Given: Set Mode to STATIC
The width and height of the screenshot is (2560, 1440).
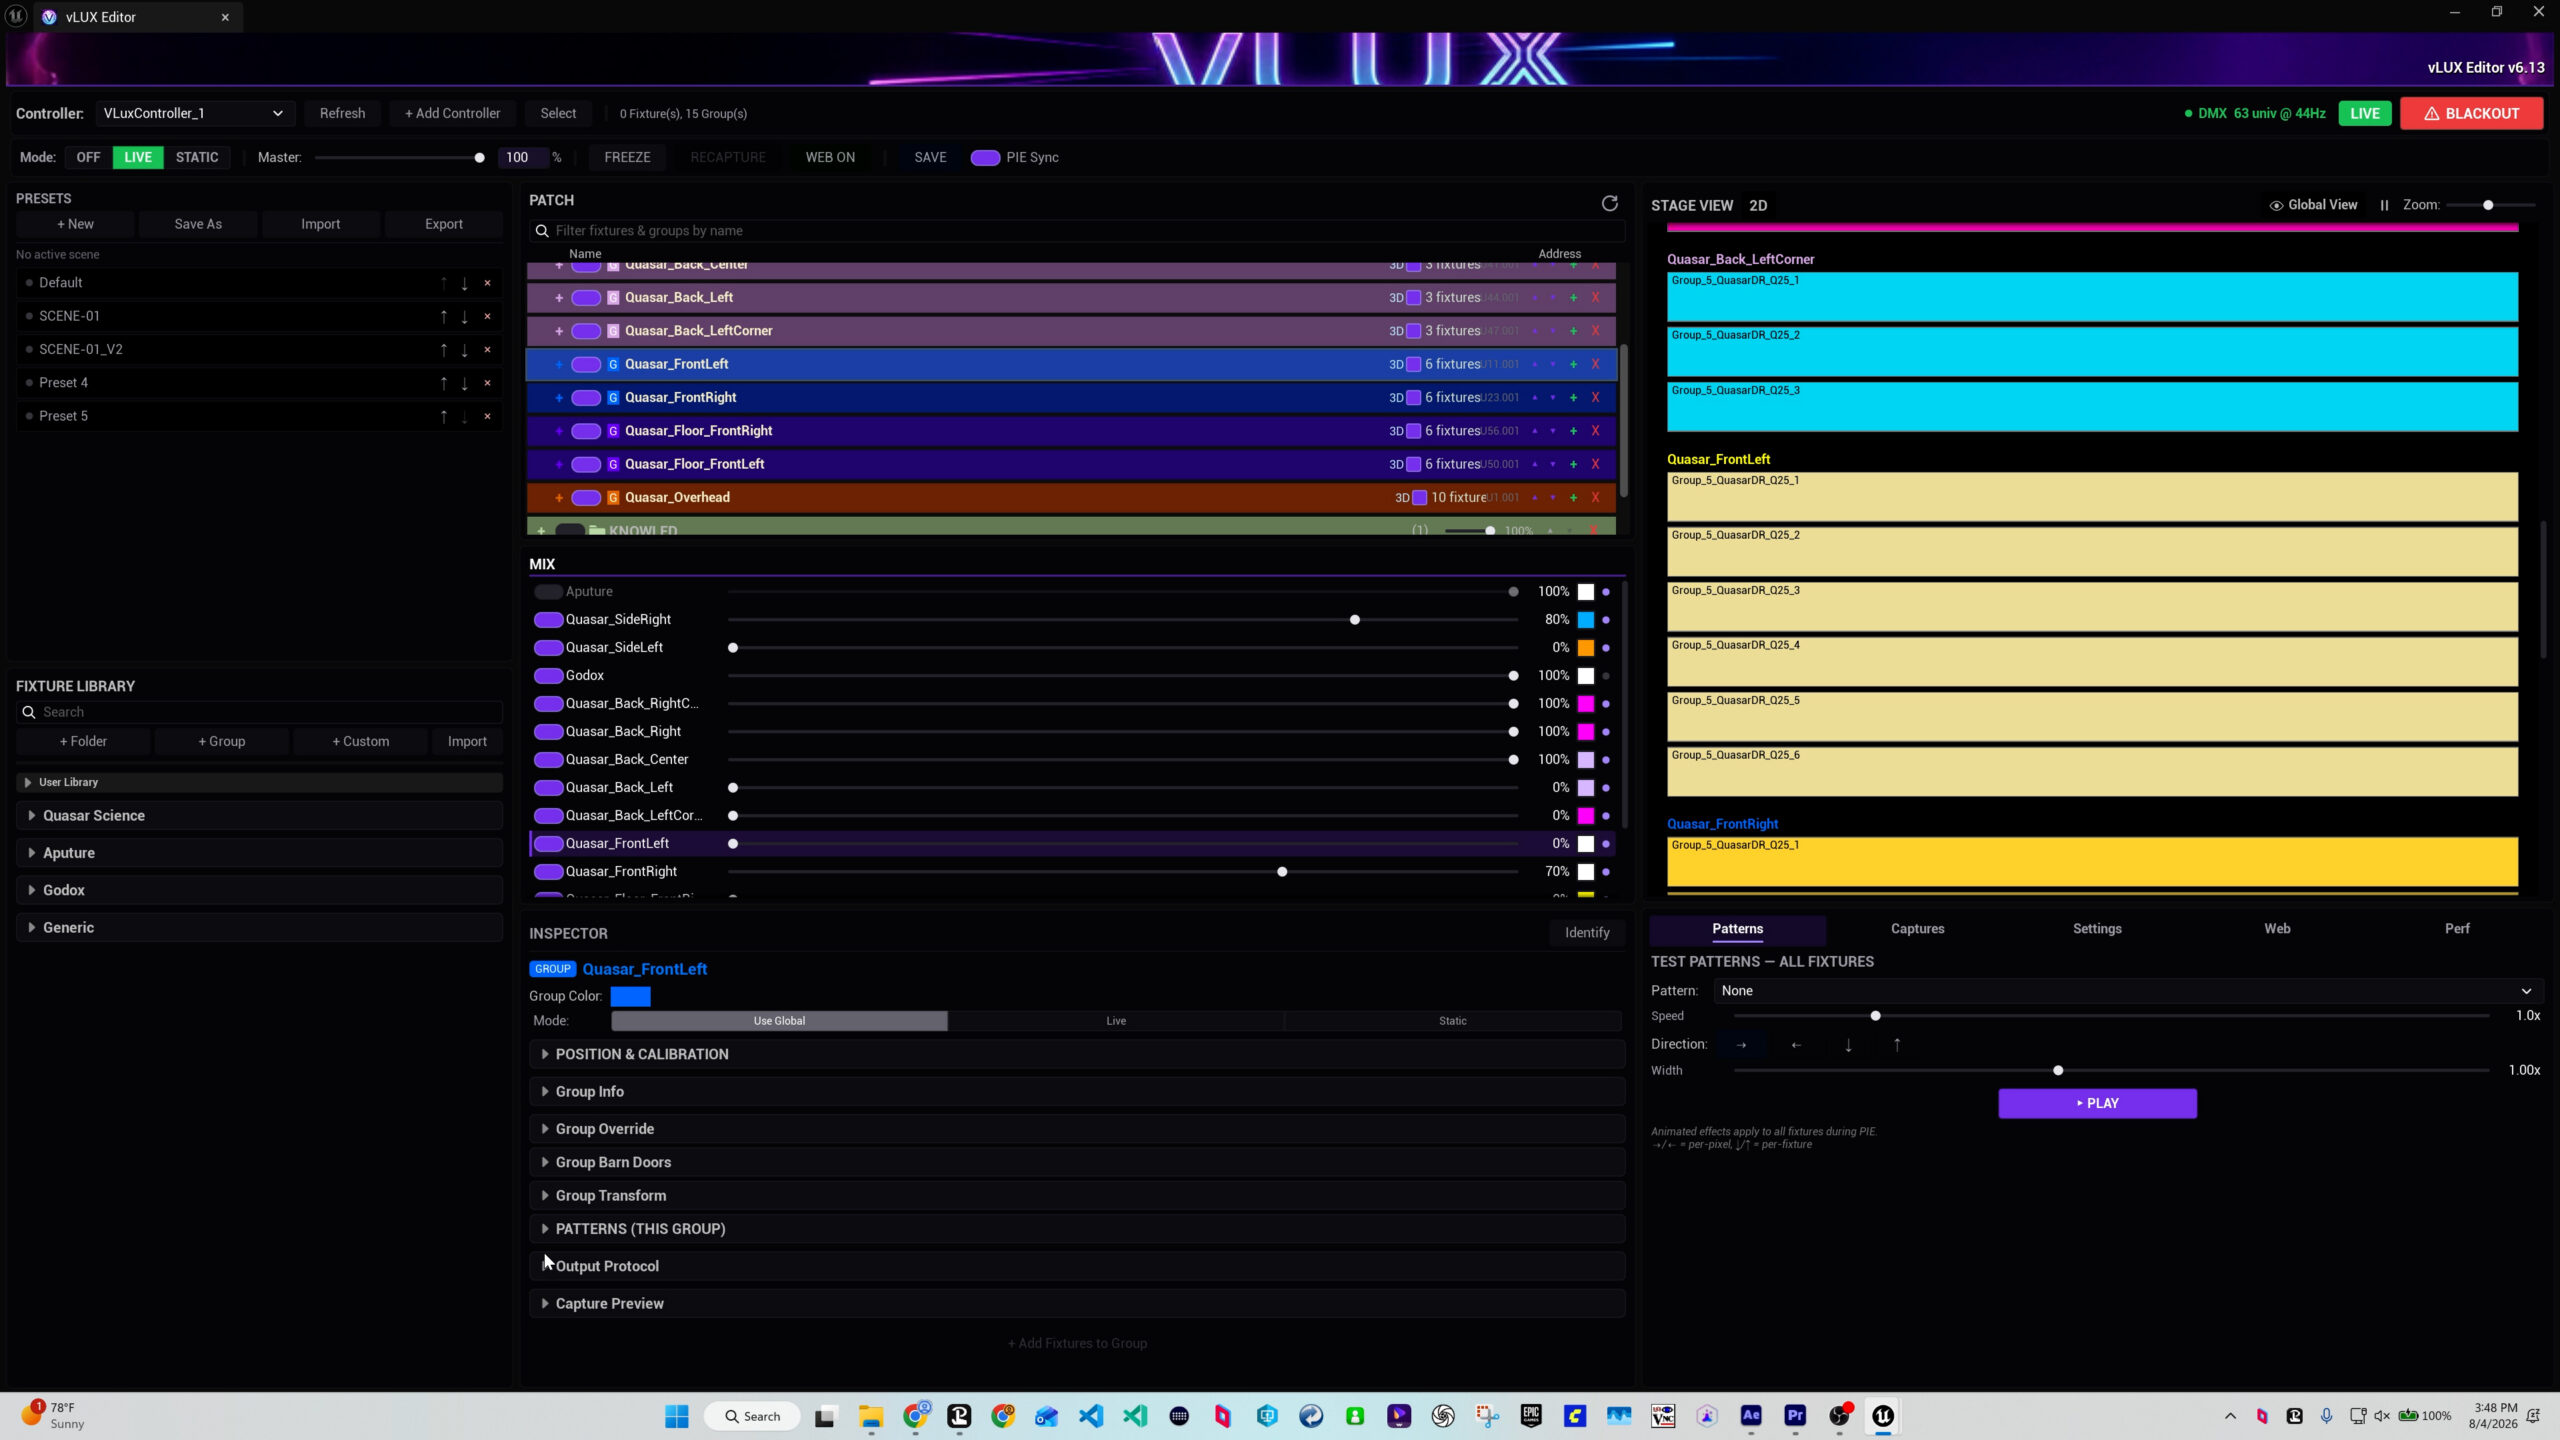Looking at the screenshot, I should (197, 157).
